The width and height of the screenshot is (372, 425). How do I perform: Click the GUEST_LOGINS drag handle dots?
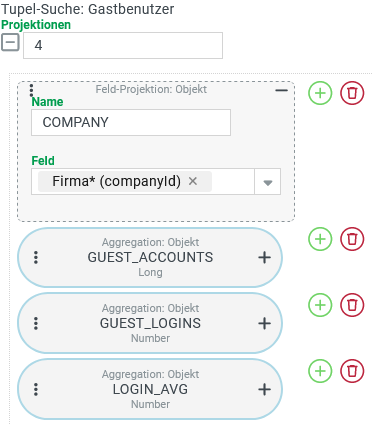point(36,323)
